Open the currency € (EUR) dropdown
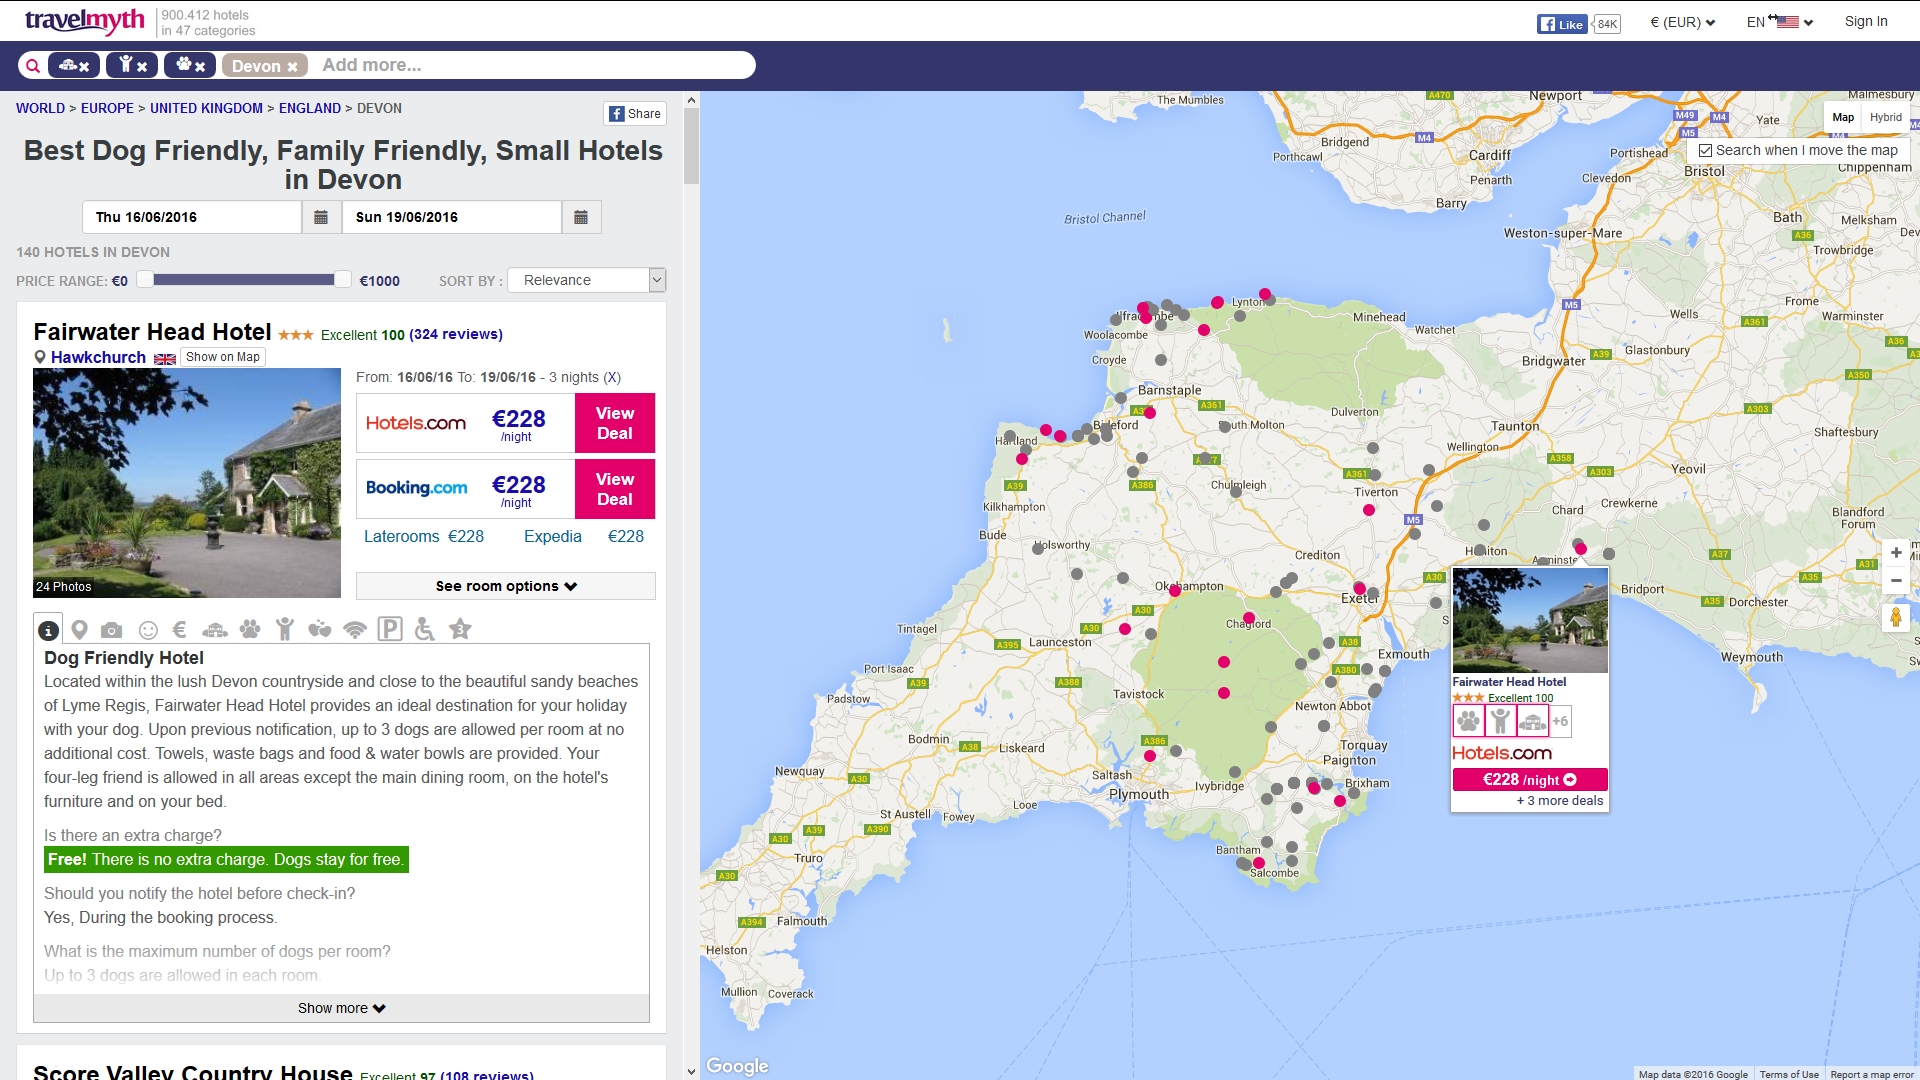The height and width of the screenshot is (1080, 1920). click(1682, 22)
